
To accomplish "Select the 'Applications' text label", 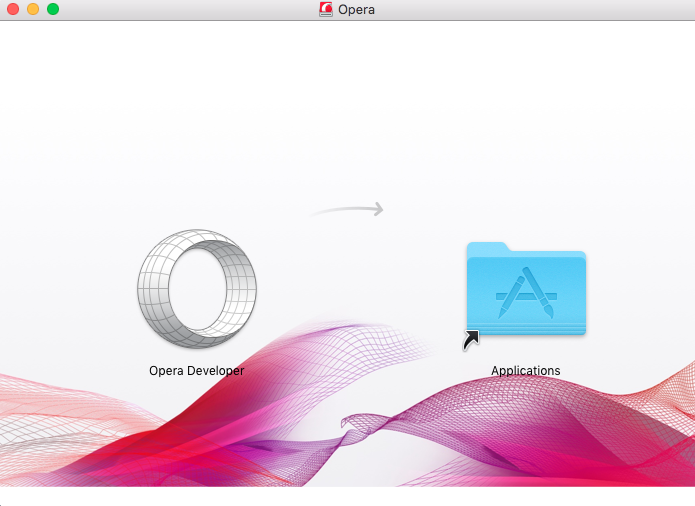I will point(526,371).
